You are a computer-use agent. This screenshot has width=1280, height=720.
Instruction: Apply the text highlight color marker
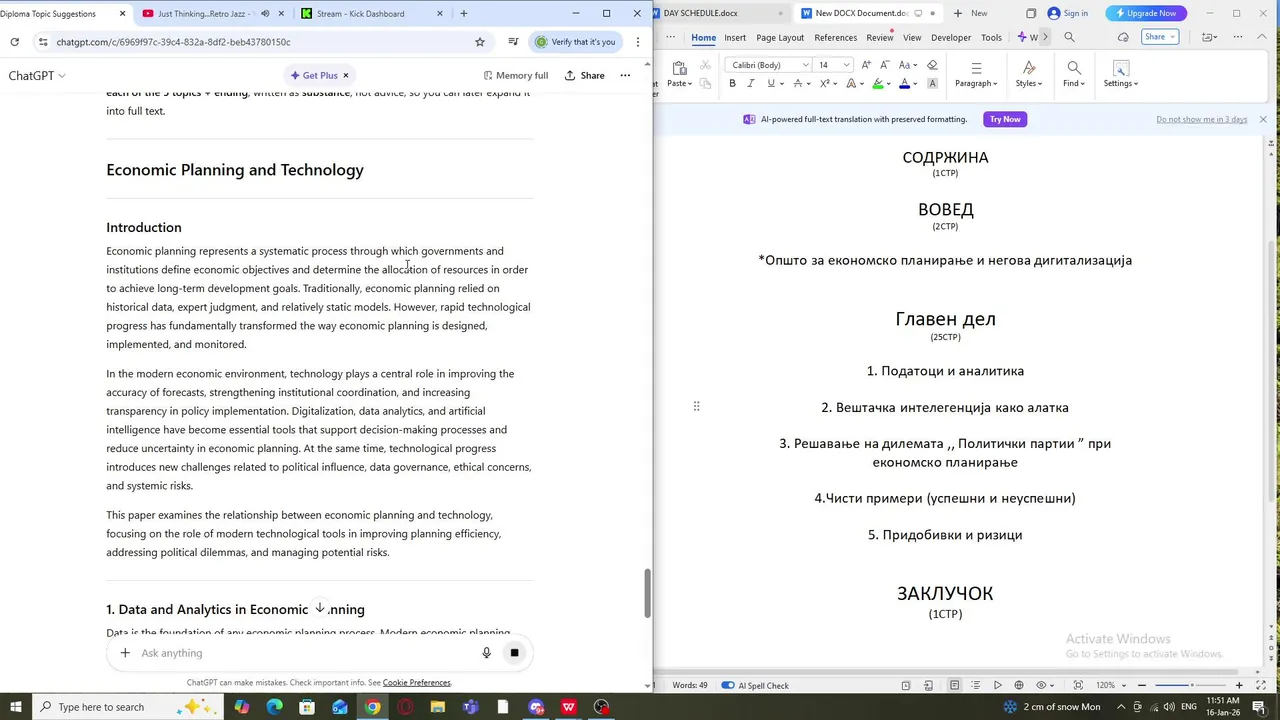[878, 84]
